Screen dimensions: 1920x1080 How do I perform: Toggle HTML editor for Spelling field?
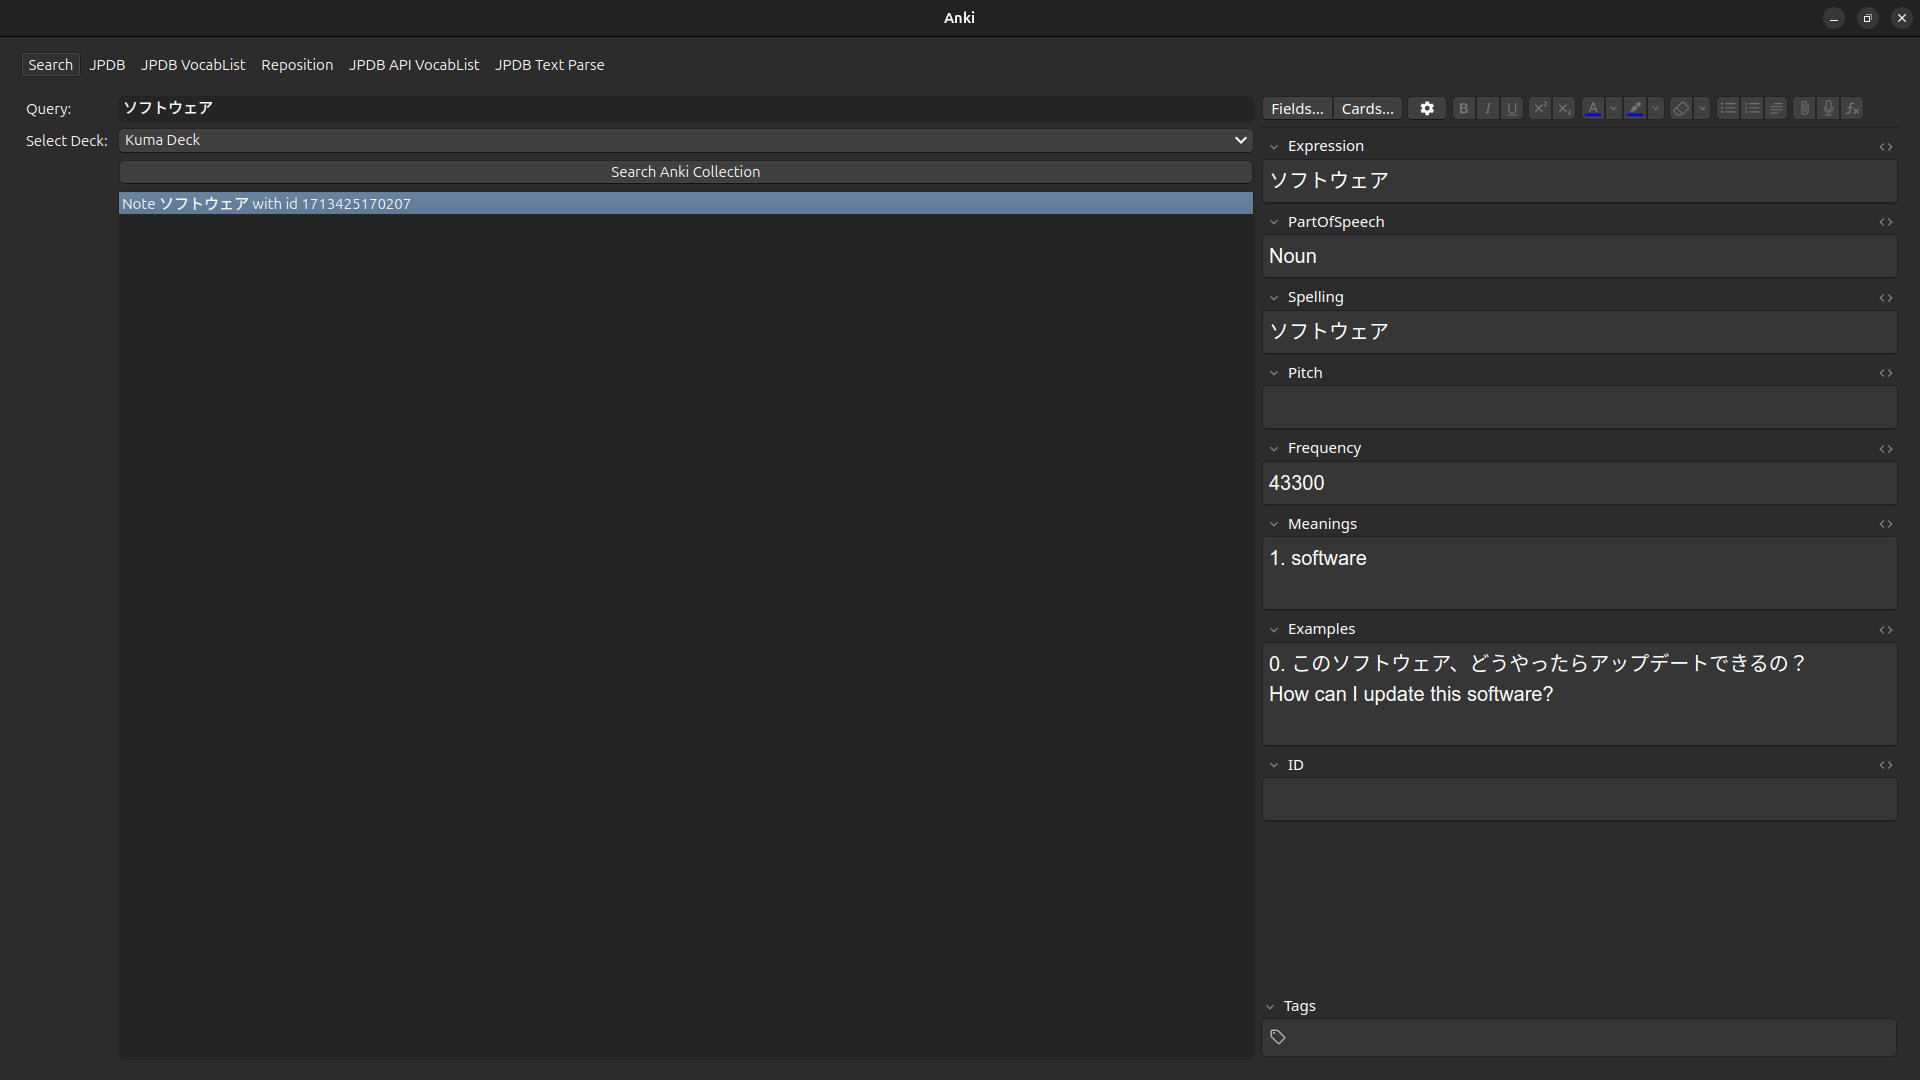click(x=1885, y=298)
